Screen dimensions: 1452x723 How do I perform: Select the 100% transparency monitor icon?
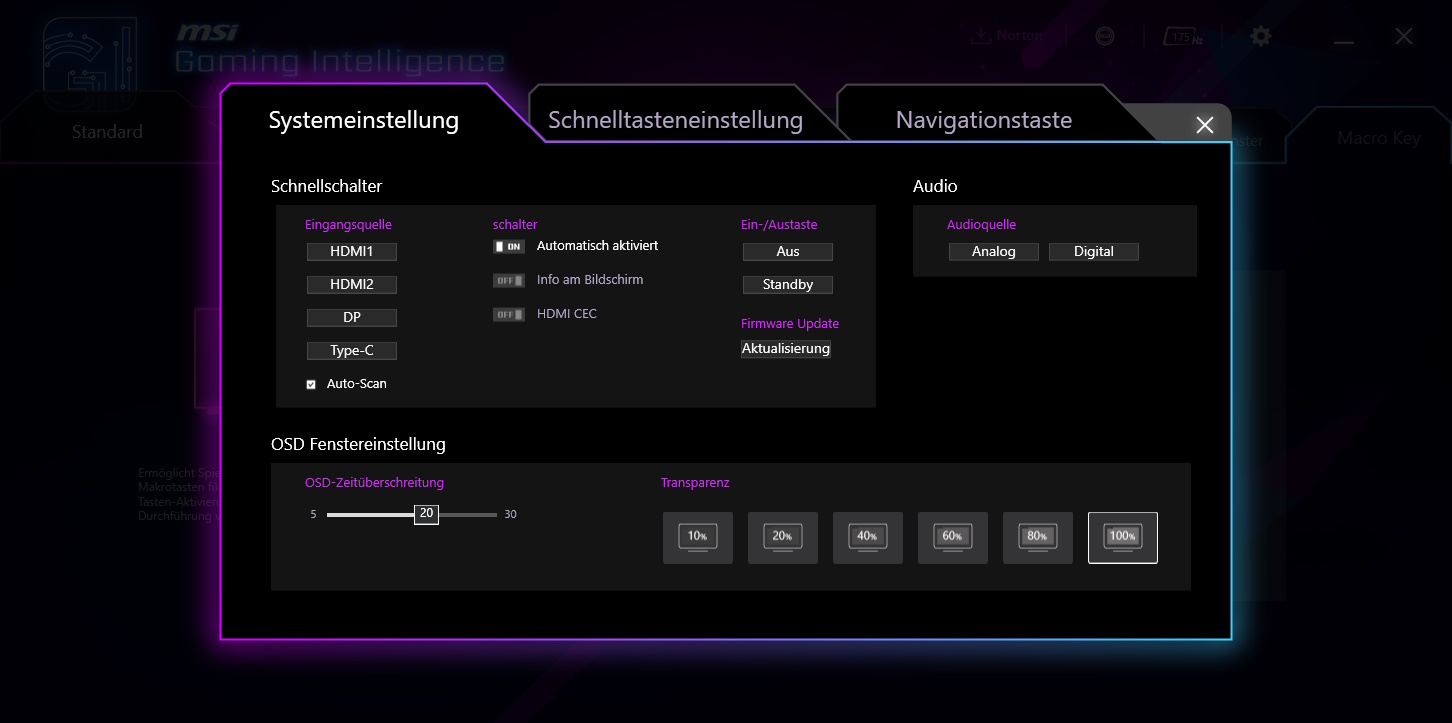point(1123,538)
